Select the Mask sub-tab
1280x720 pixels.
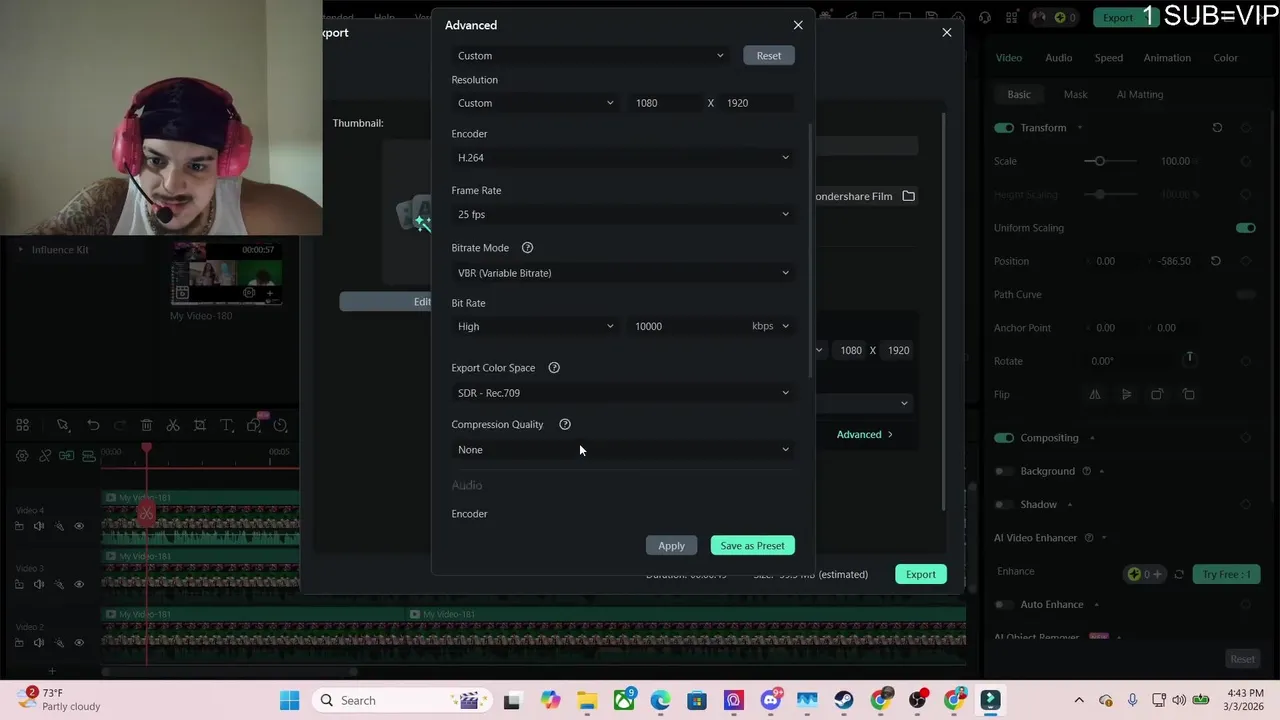[1075, 94]
